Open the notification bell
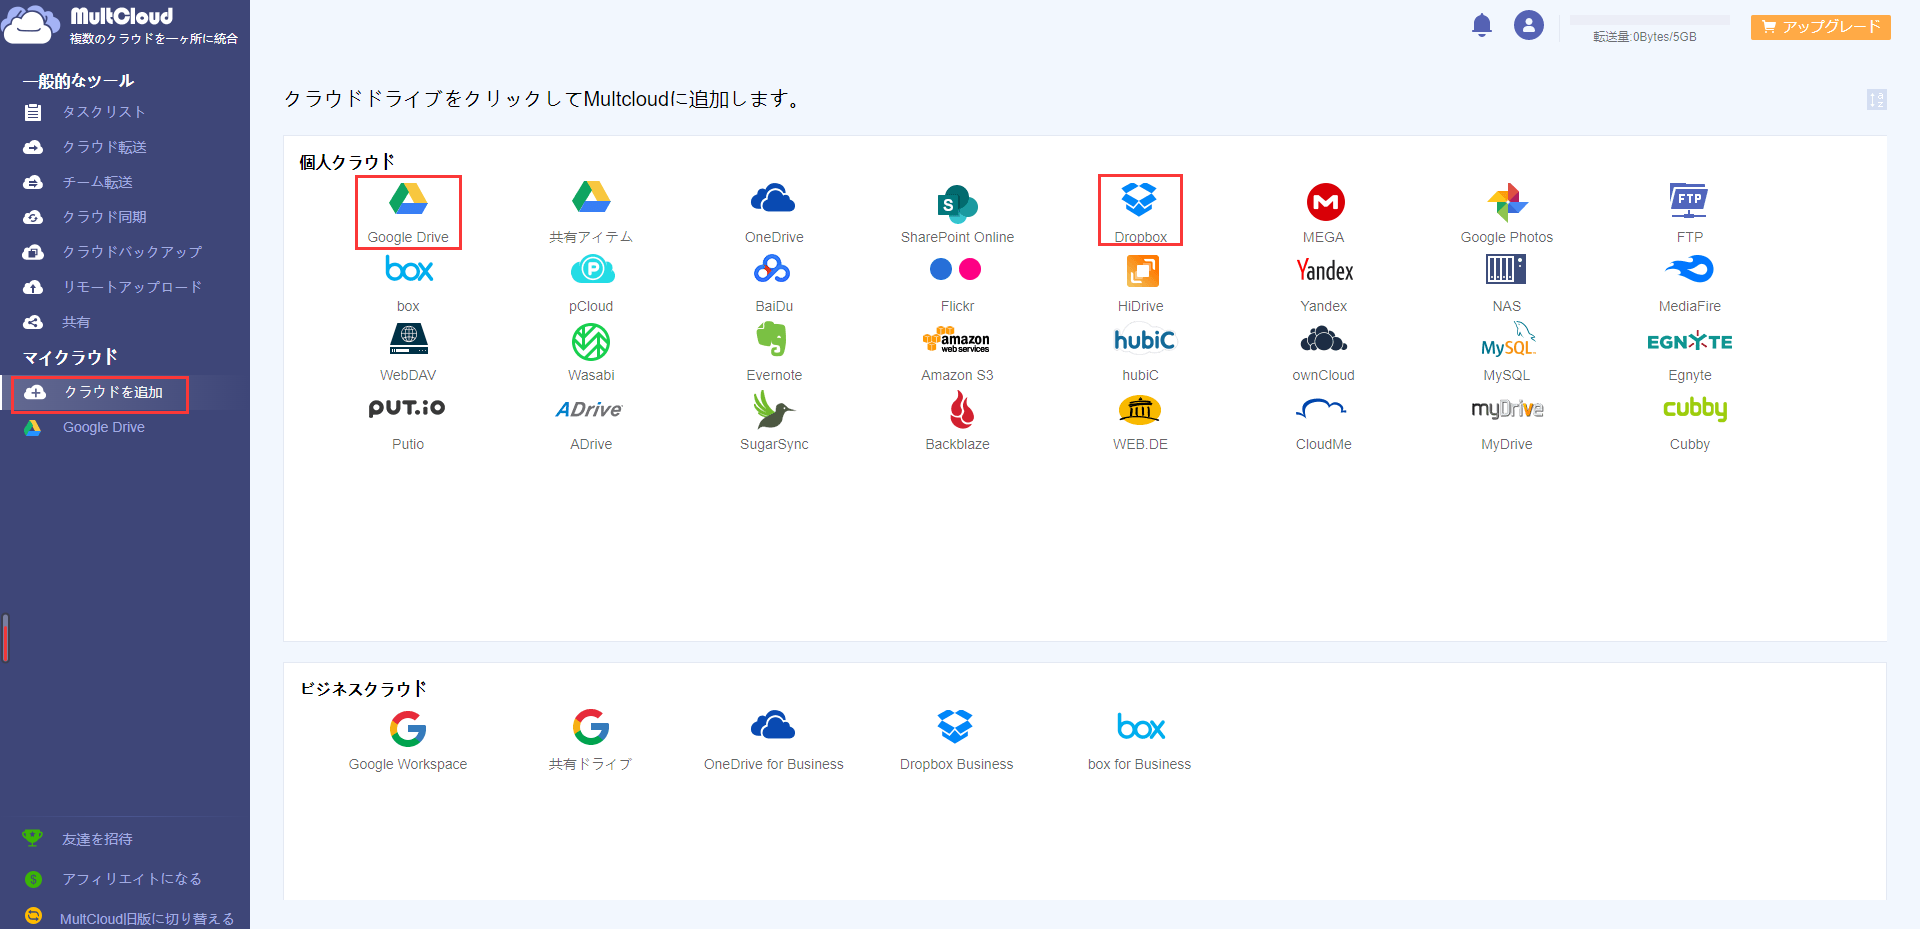This screenshot has height=929, width=1920. pos(1481,25)
